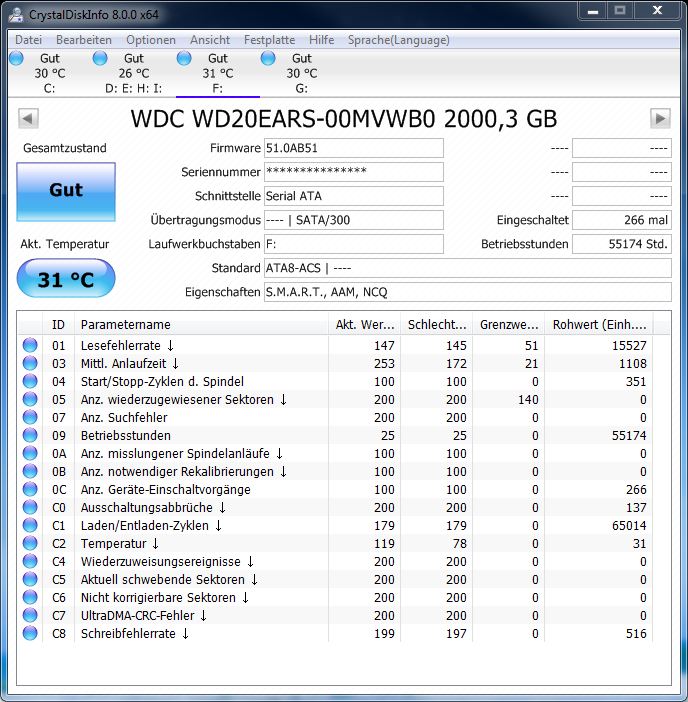Image resolution: width=688 pixels, height=702 pixels.
Task: Click the Eigenschaften field S.M.A.R.T., AAM, NCQ
Action: [x=468, y=292]
